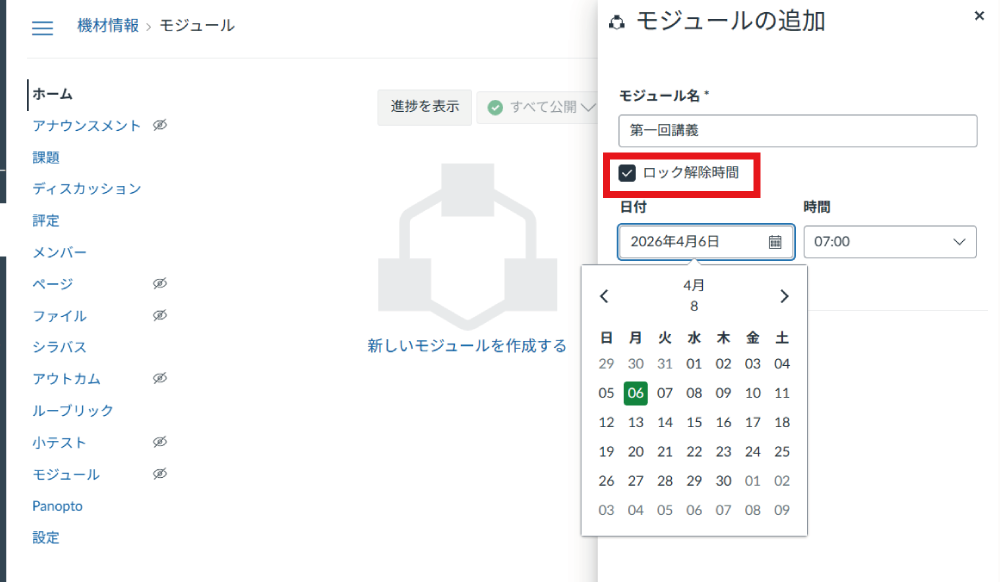1000x582 pixels.
Task: Open the hamburger navigation menu icon
Action: 41,28
